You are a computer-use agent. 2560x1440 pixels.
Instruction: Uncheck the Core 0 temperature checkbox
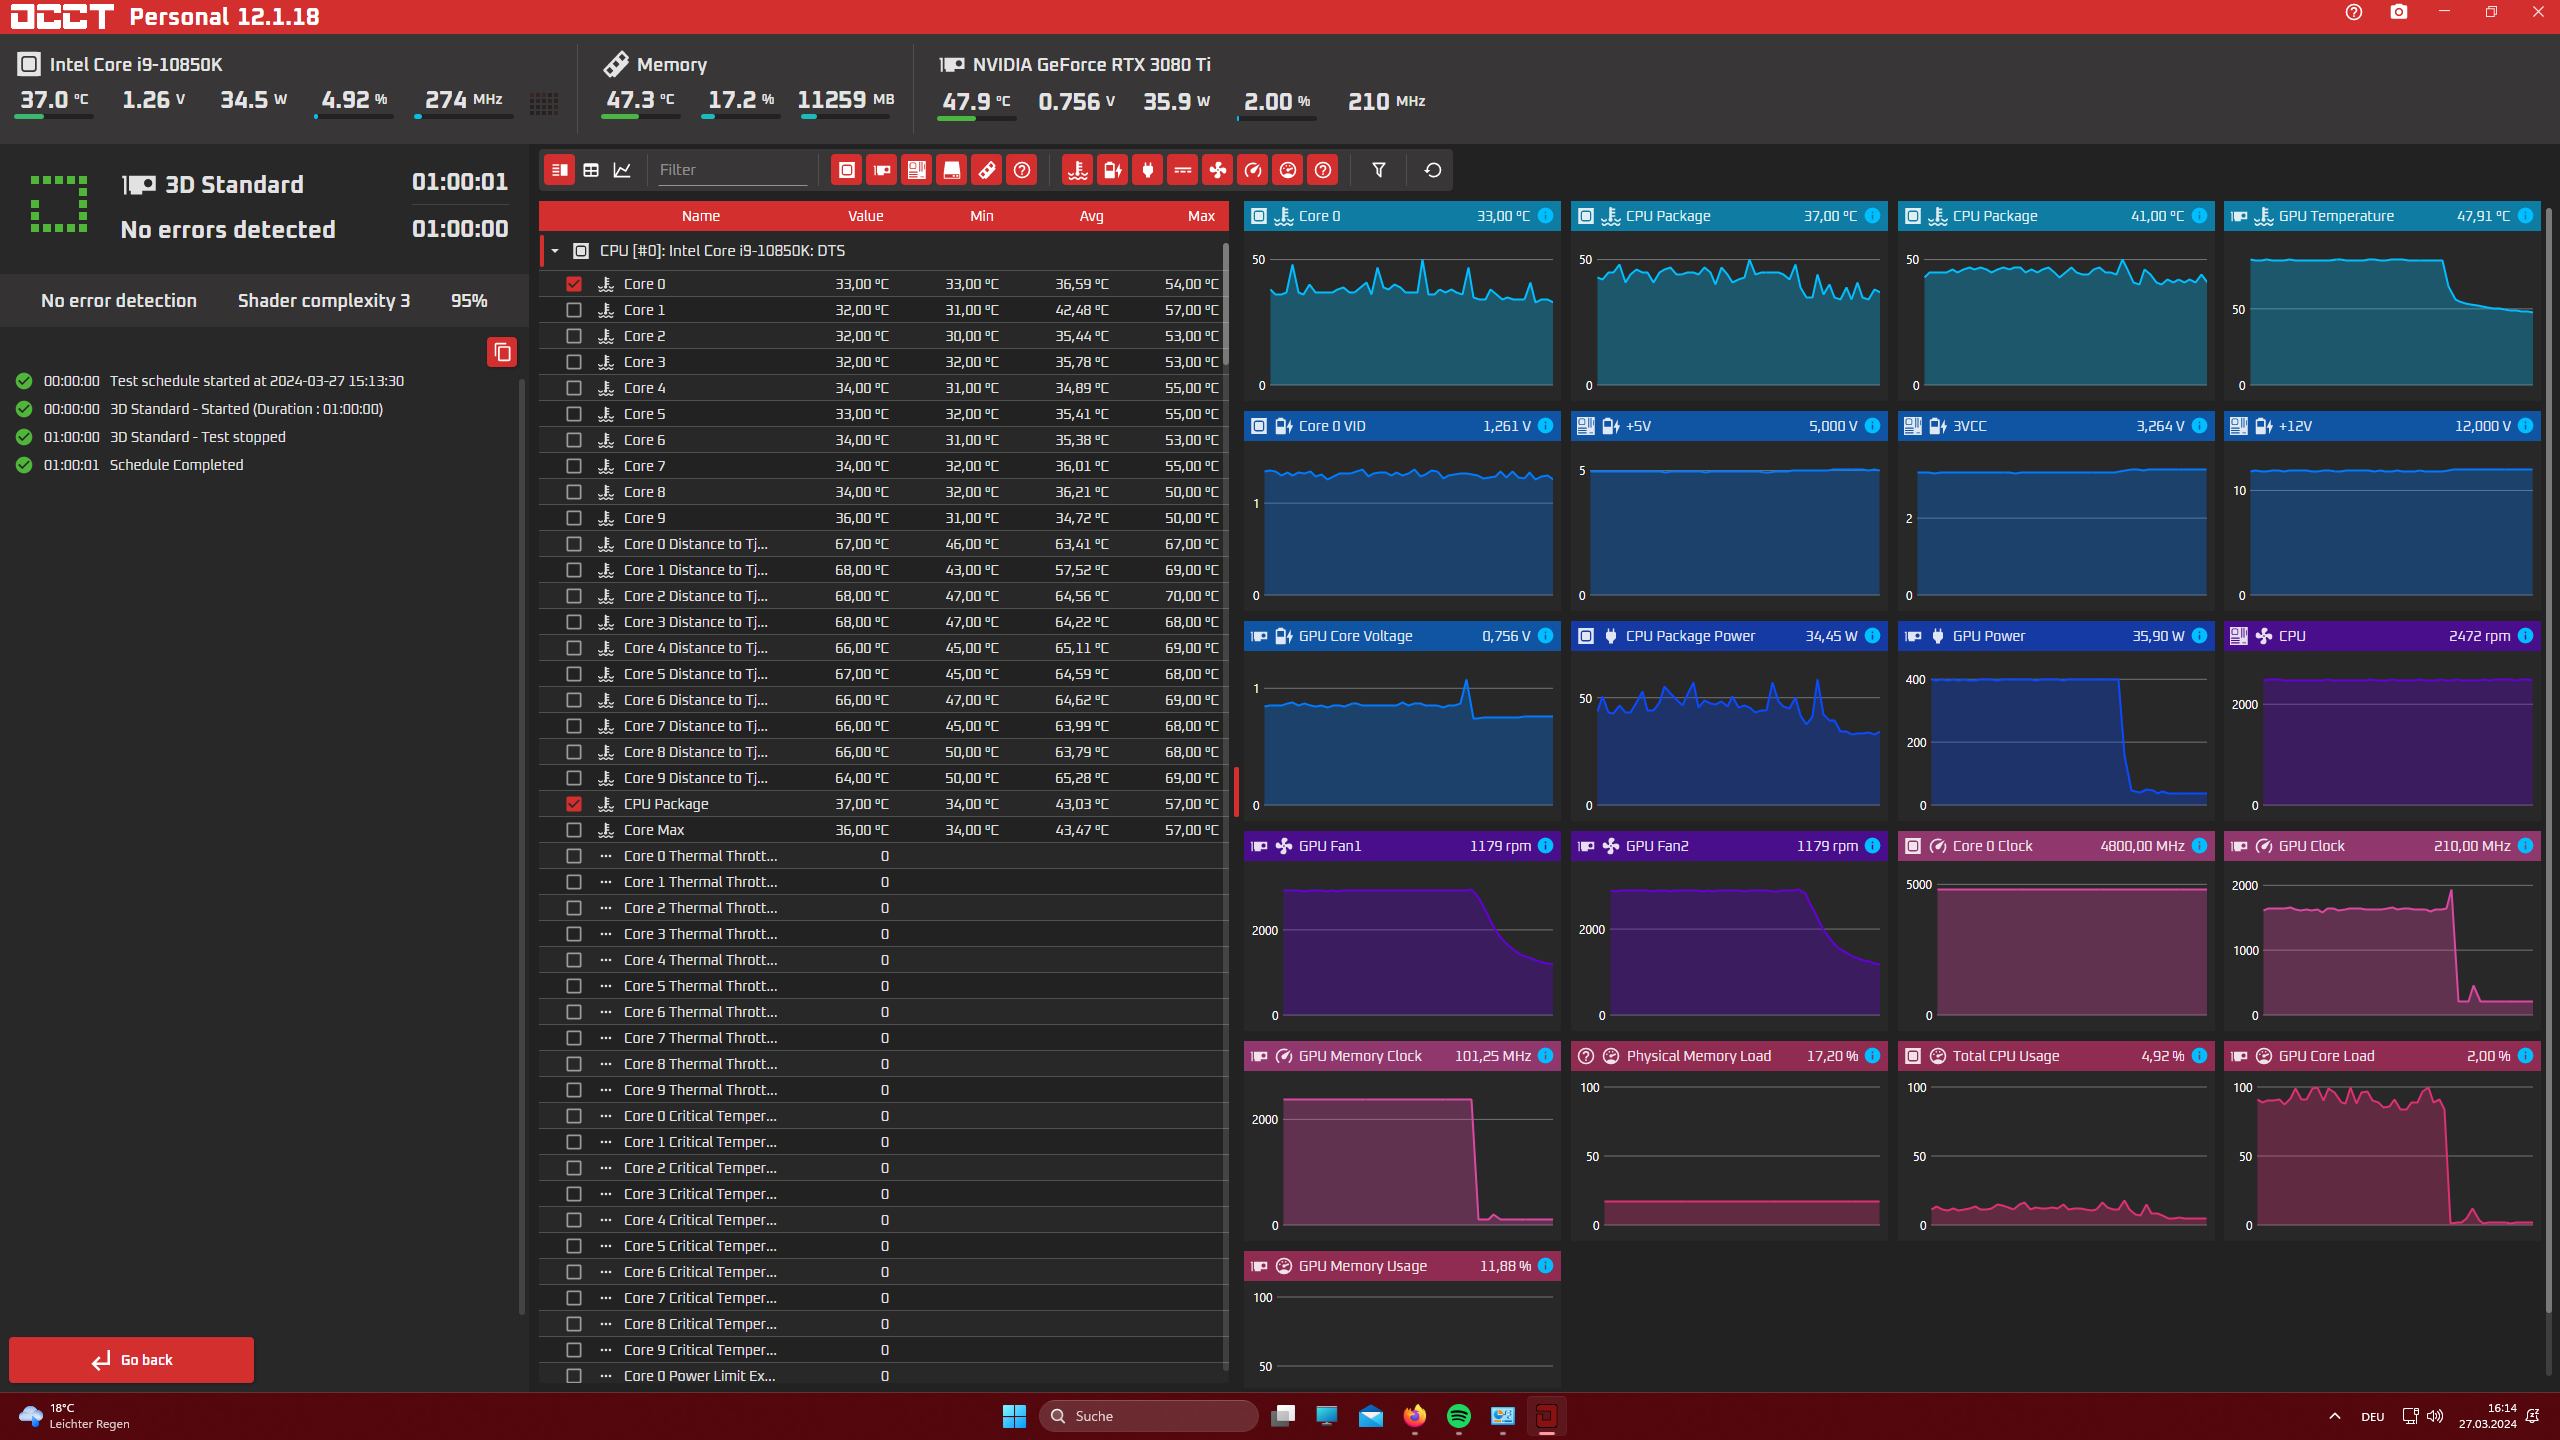point(574,284)
